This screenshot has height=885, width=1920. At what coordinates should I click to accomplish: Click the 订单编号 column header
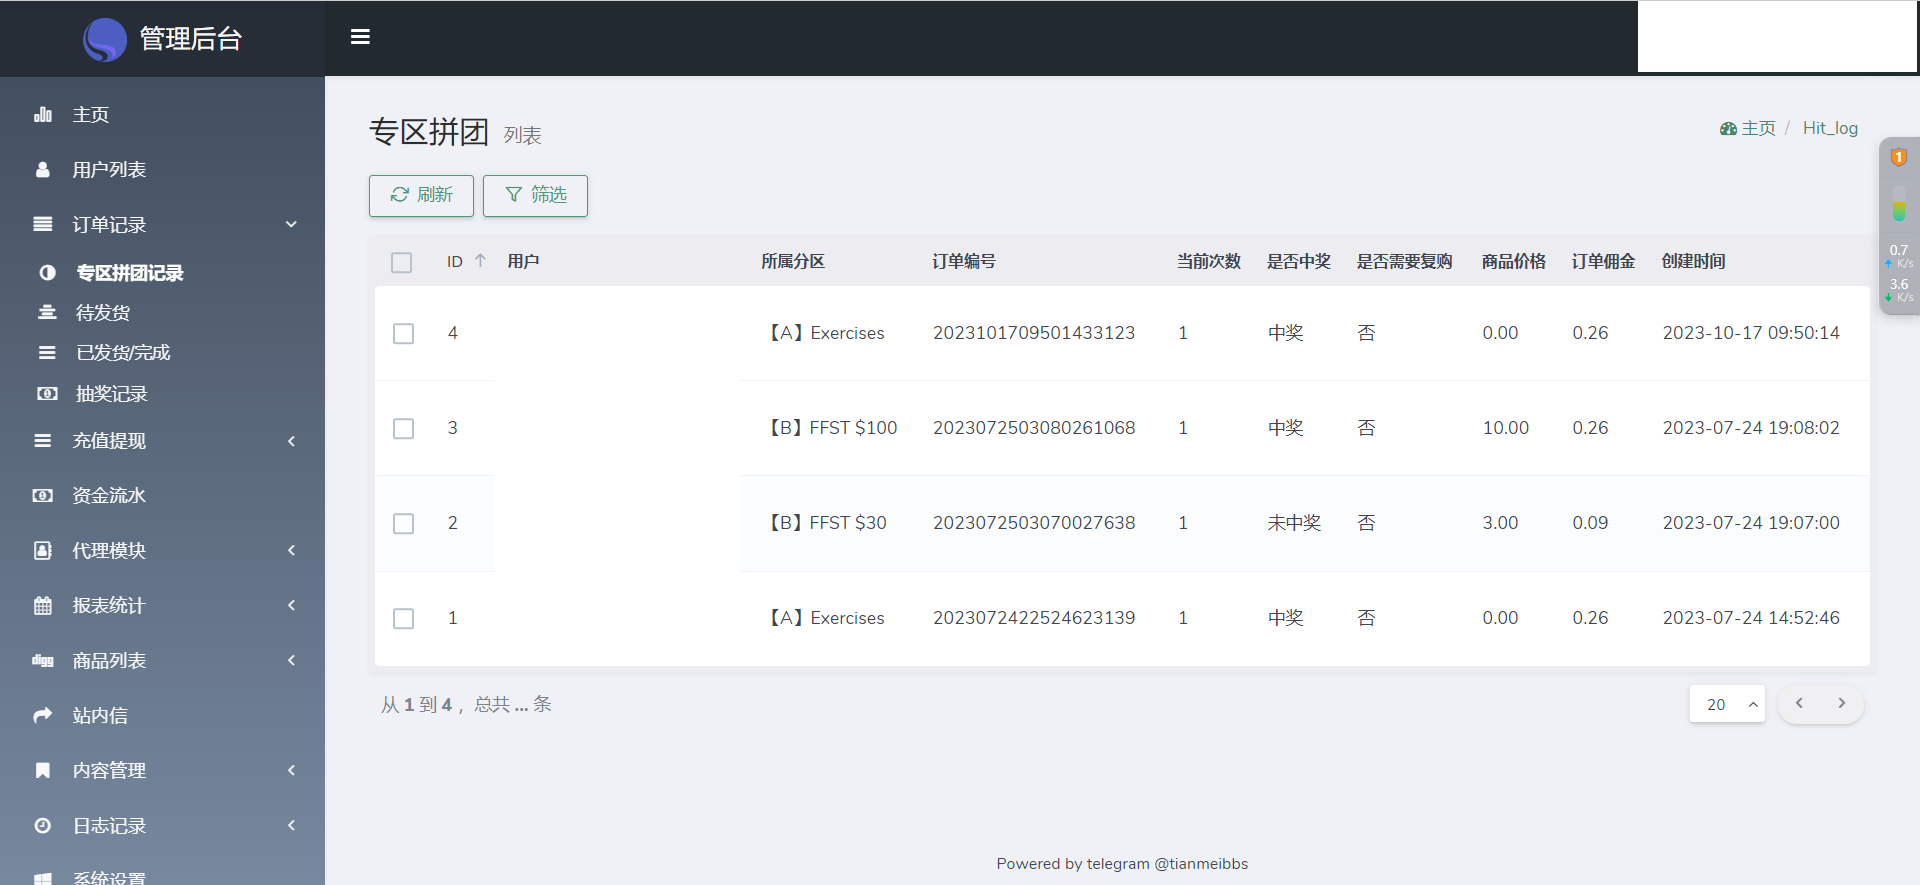[964, 262]
